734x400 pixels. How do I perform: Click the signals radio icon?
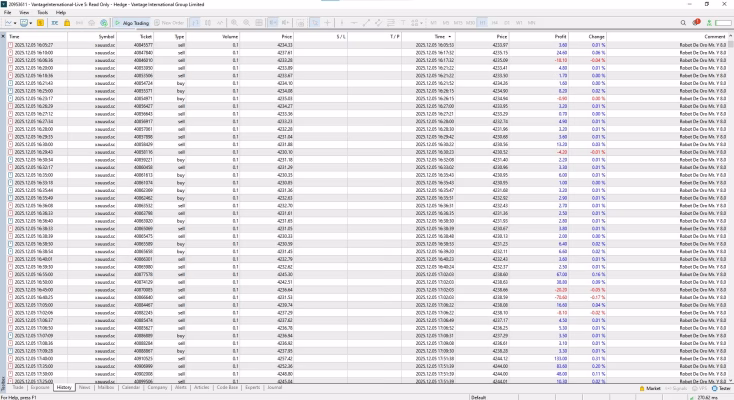pyautogui.click(x=79, y=22)
